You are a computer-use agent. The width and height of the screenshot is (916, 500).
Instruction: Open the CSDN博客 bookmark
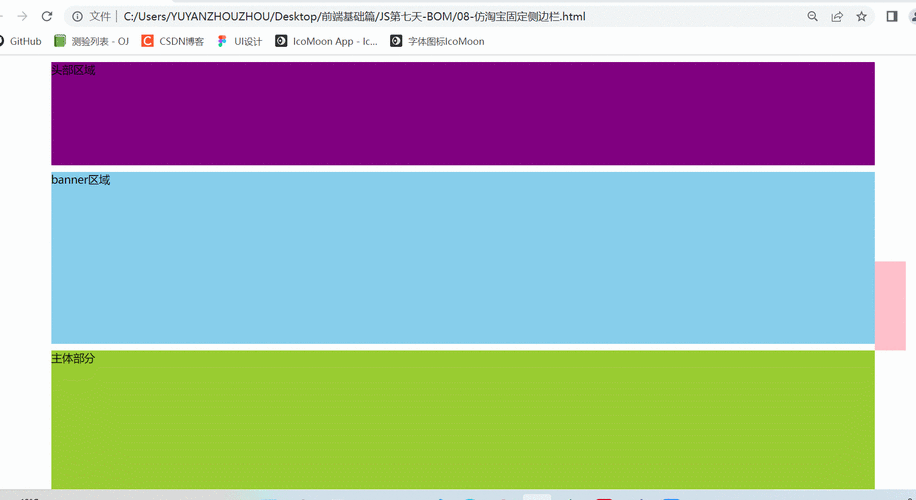click(x=173, y=41)
